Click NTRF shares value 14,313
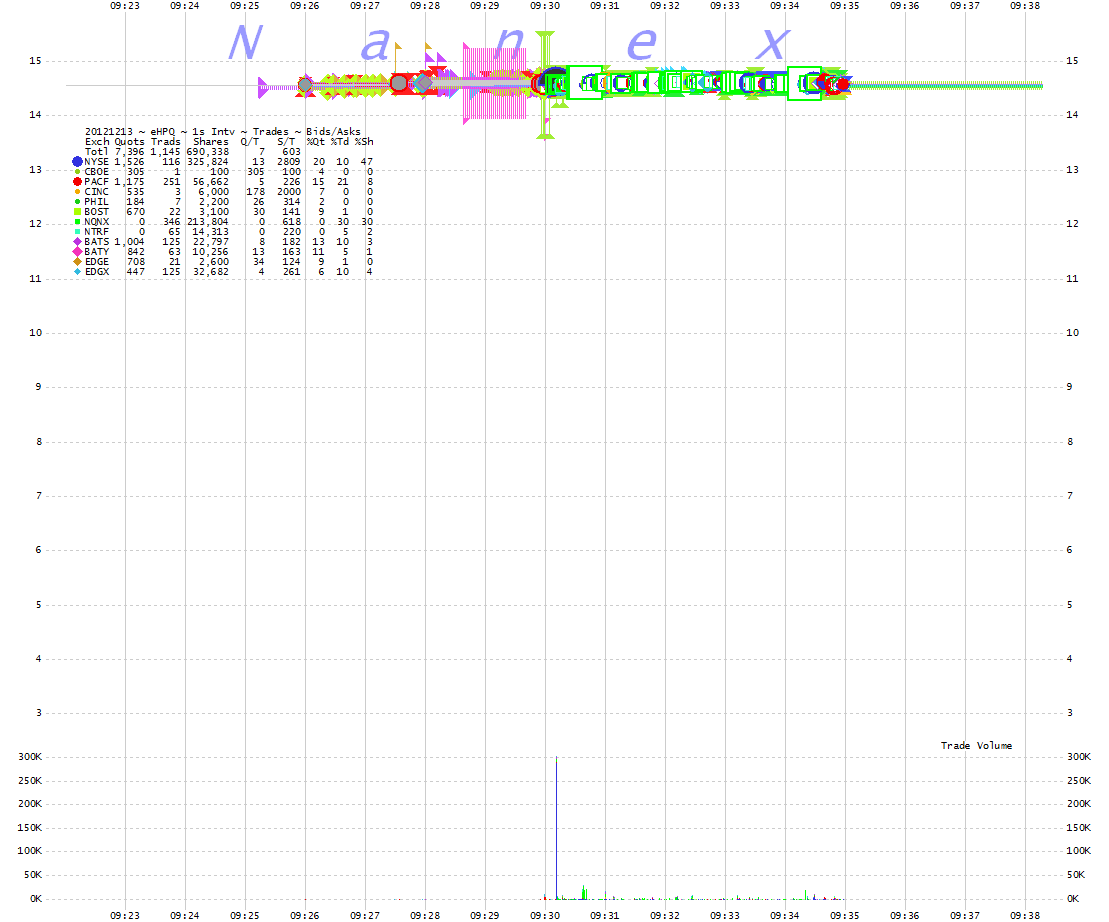Image resolution: width=1109 pixels, height=922 pixels. tap(211, 232)
